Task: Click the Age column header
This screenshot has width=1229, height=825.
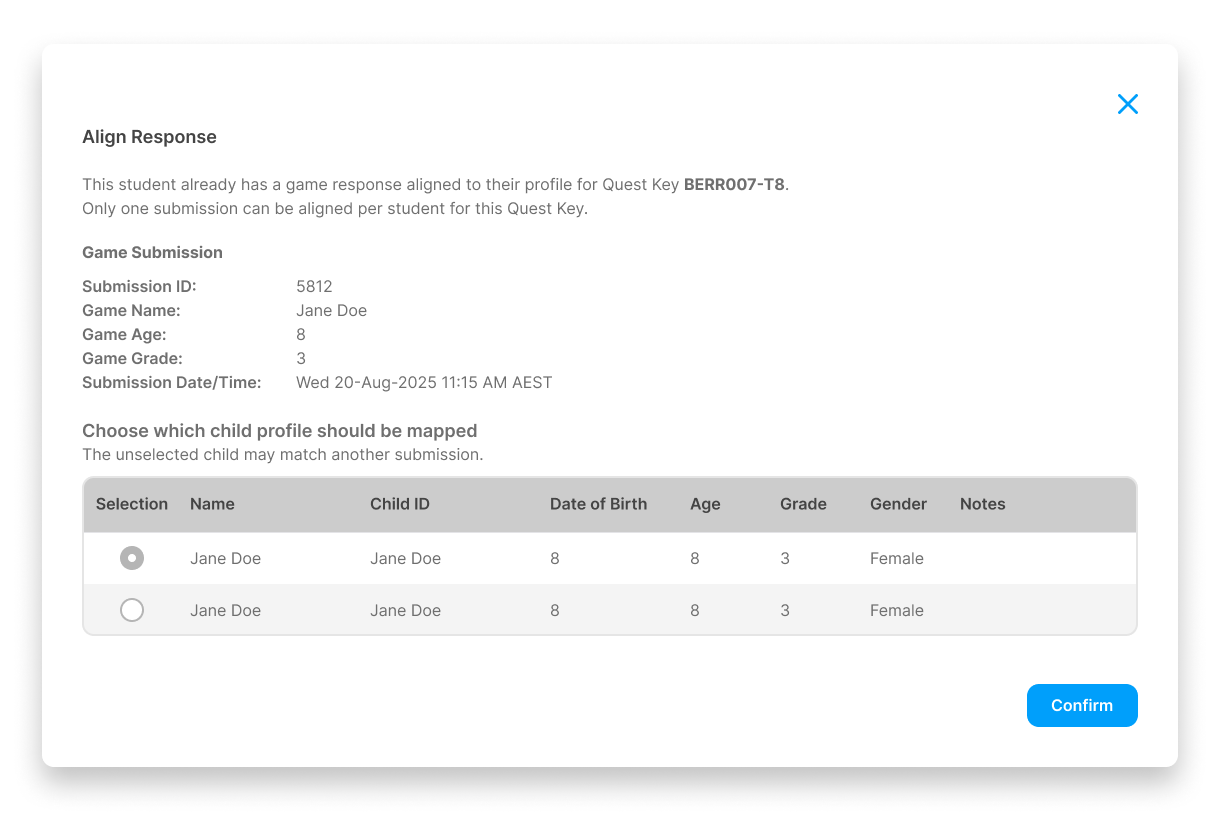Action: [705, 504]
